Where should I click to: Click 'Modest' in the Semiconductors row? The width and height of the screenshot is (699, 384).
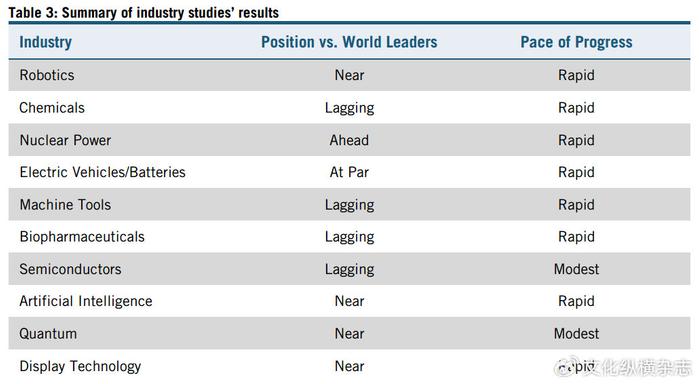576,269
